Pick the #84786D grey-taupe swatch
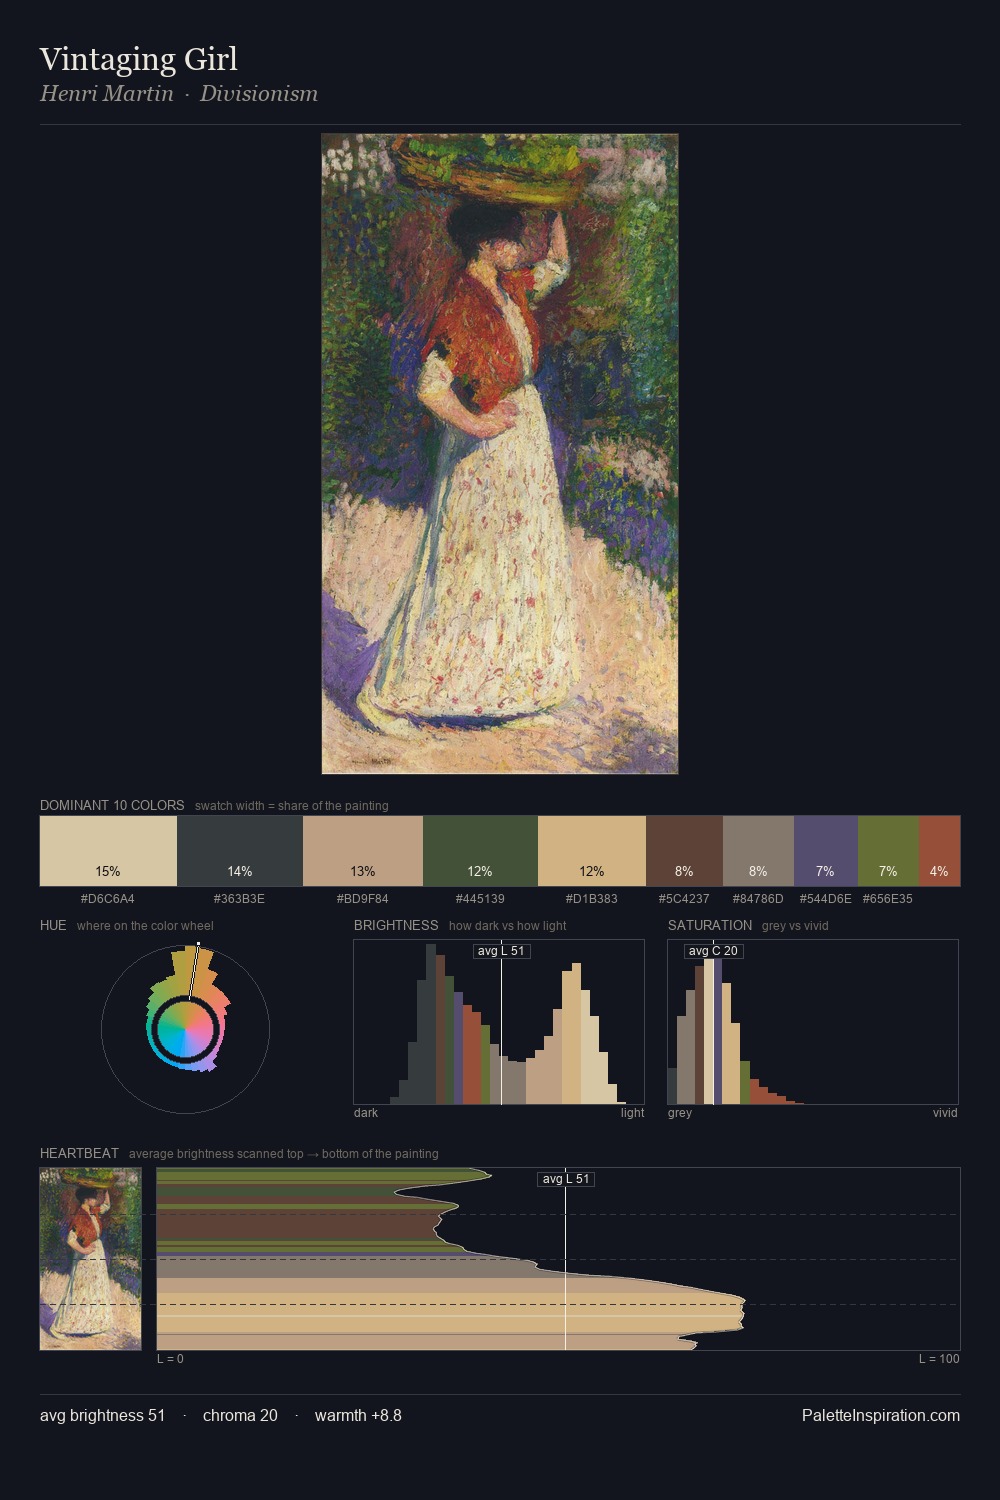Image resolution: width=1000 pixels, height=1500 pixels. pos(758,851)
